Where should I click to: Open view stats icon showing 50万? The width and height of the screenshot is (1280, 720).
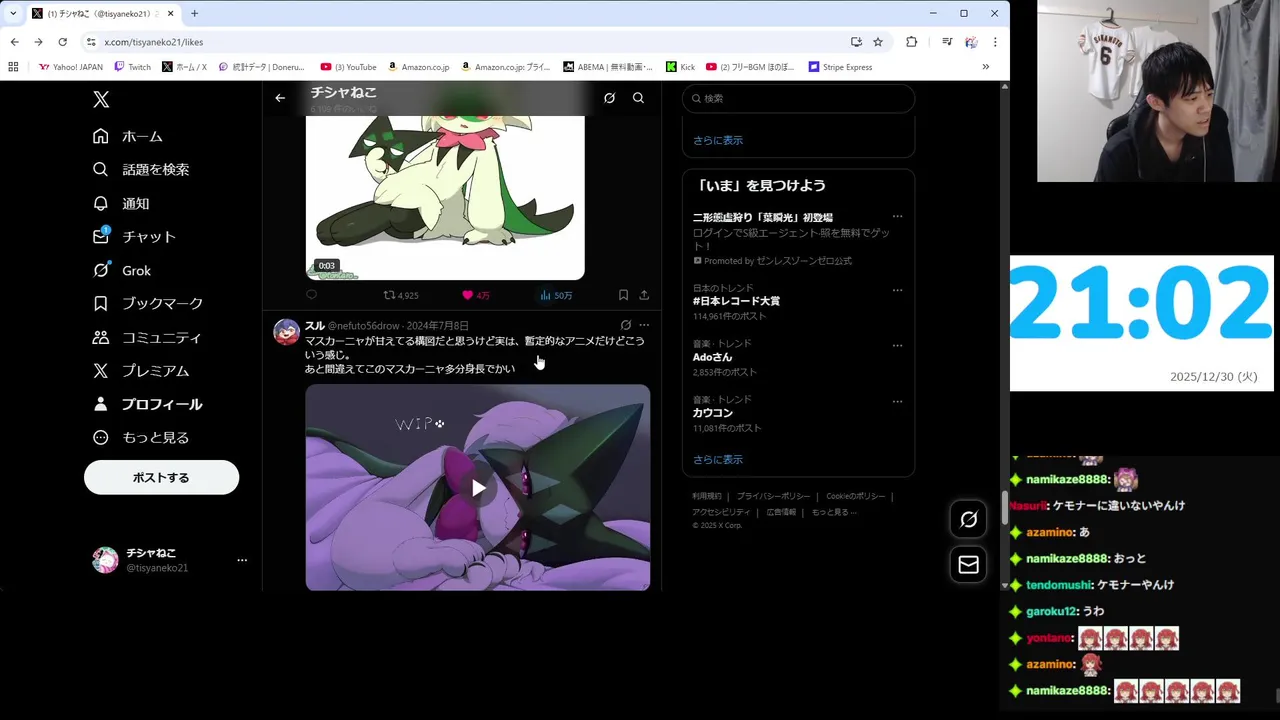tap(555, 295)
